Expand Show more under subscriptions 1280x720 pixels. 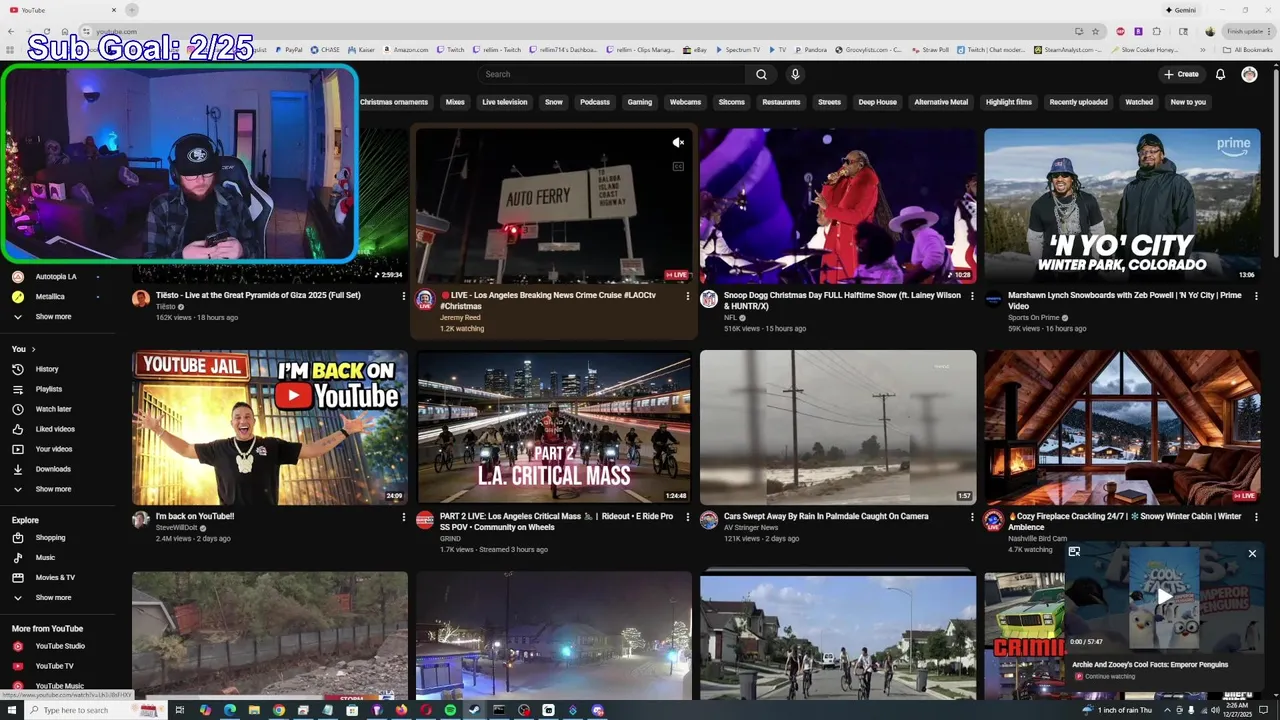tap(57, 317)
